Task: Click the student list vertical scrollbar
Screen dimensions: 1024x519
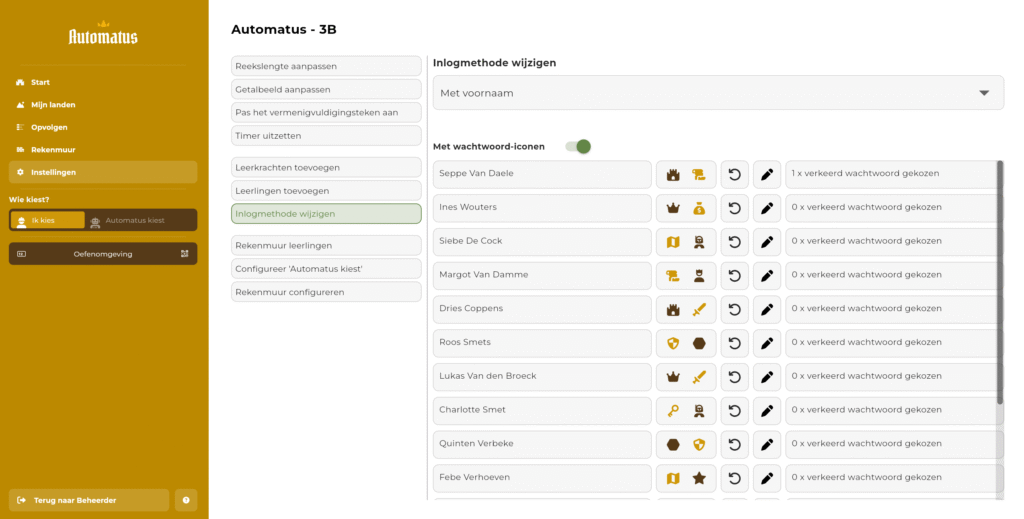Action: tap(1000, 280)
